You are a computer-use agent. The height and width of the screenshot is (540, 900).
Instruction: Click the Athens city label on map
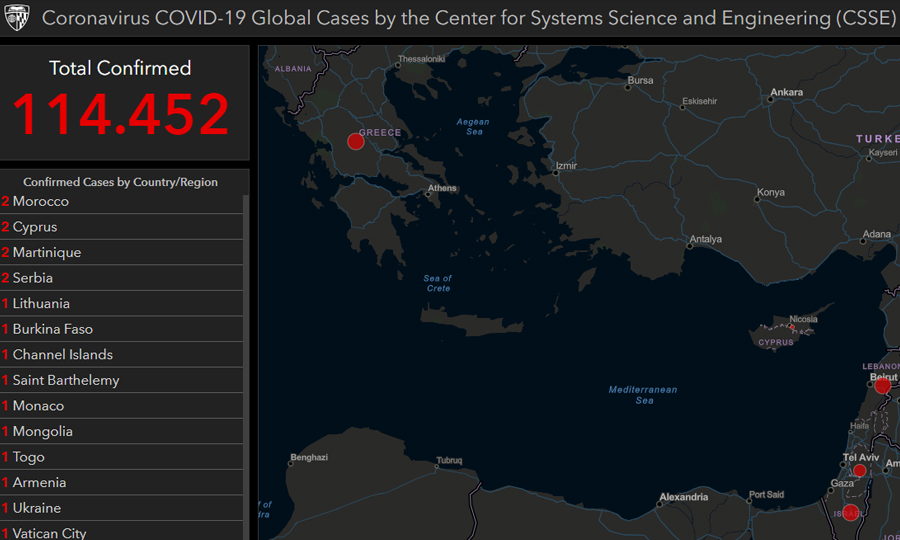coord(442,188)
